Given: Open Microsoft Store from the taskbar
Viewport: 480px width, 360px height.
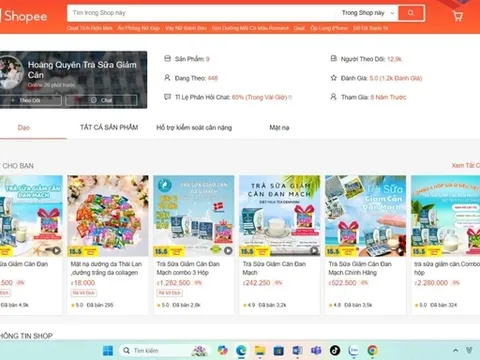Looking at the screenshot, I should [x=278, y=350].
